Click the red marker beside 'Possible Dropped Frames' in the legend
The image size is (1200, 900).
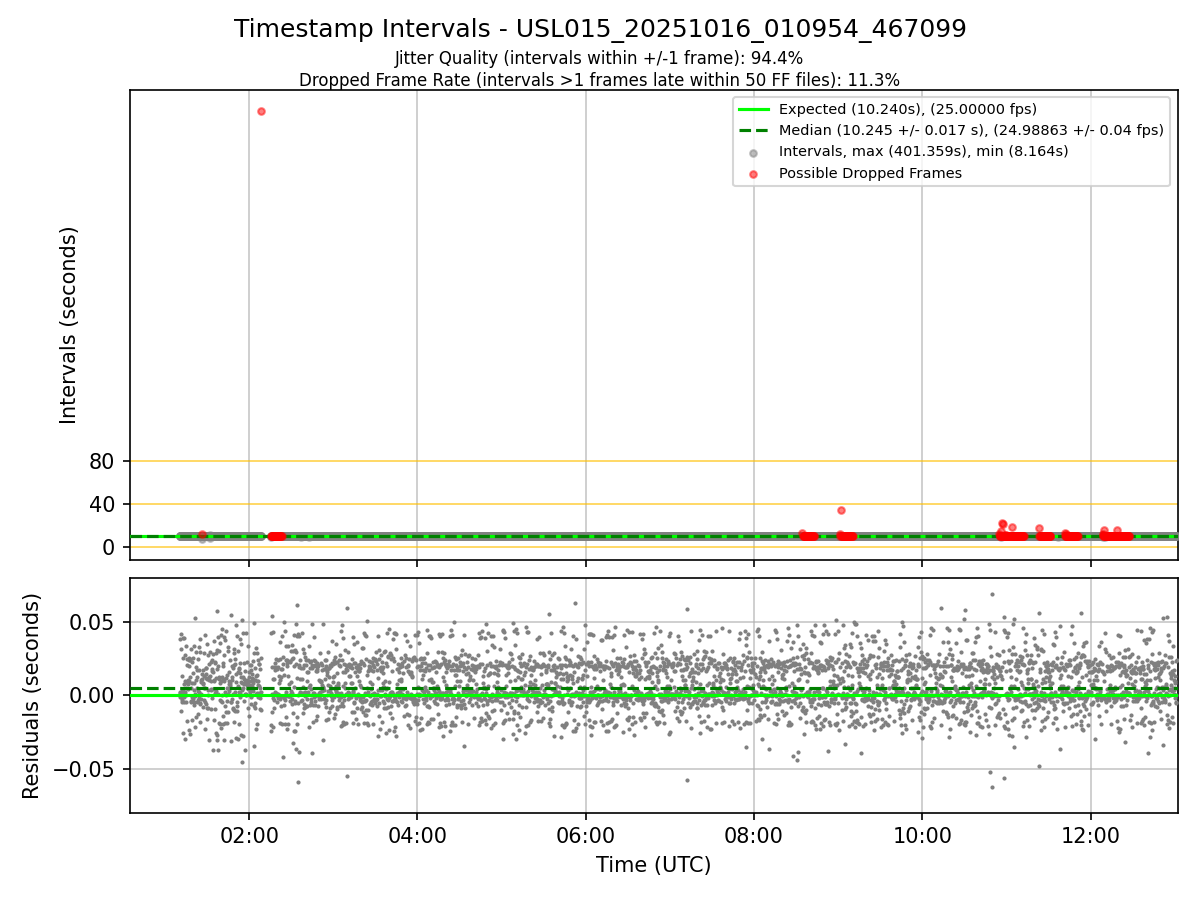pyautogui.click(x=754, y=174)
